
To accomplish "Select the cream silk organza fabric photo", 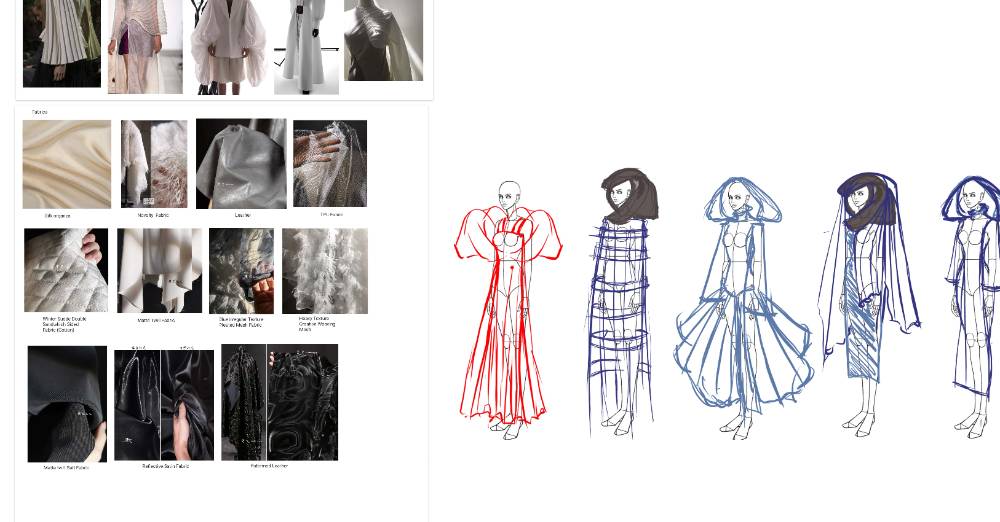I will [x=66, y=164].
